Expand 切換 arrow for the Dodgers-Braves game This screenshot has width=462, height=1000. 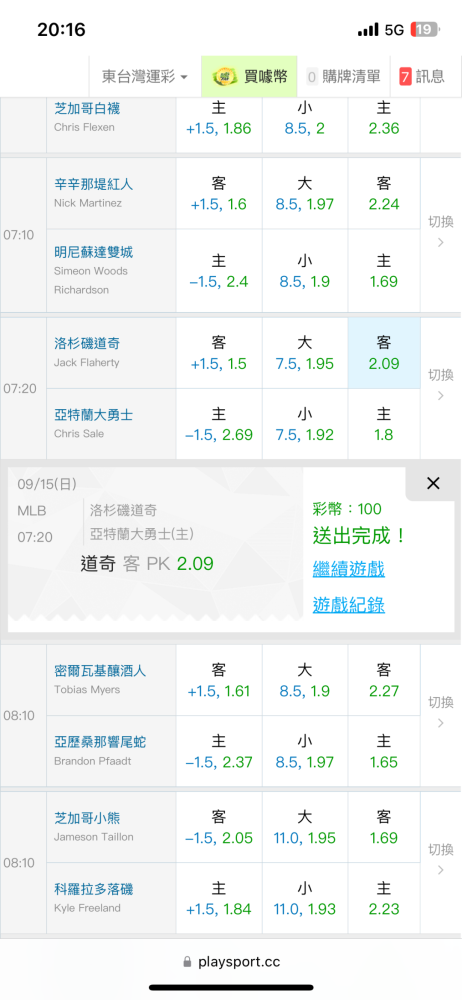tap(440, 385)
